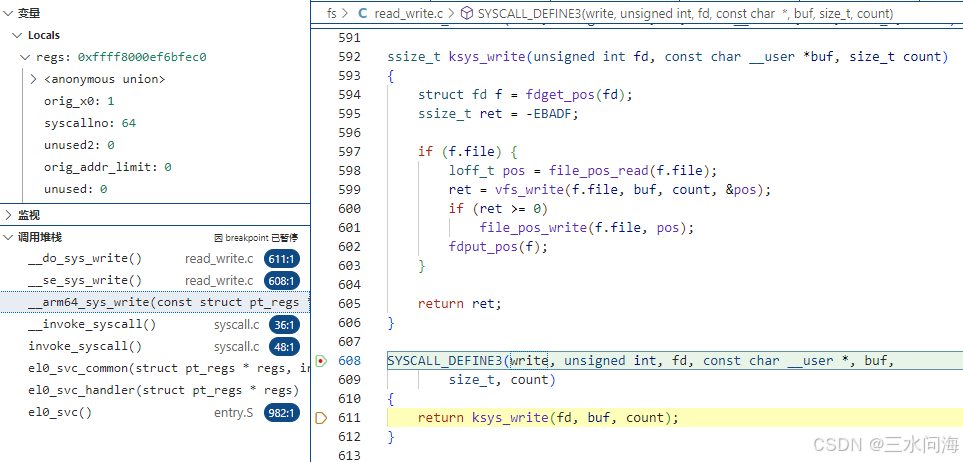
Task: Click vfs_write call on line 599
Action: click(529, 190)
